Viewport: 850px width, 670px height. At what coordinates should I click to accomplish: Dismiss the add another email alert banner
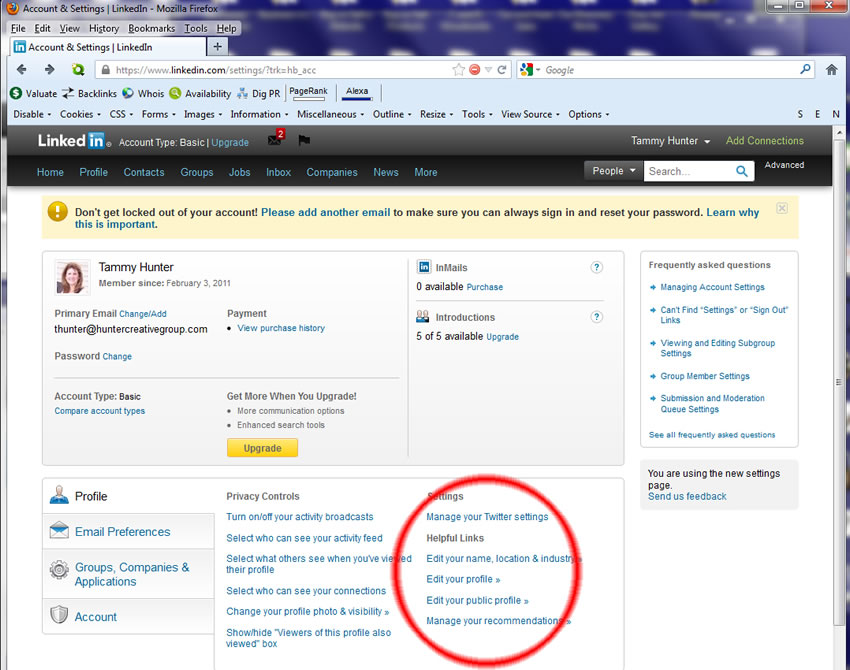click(x=783, y=208)
